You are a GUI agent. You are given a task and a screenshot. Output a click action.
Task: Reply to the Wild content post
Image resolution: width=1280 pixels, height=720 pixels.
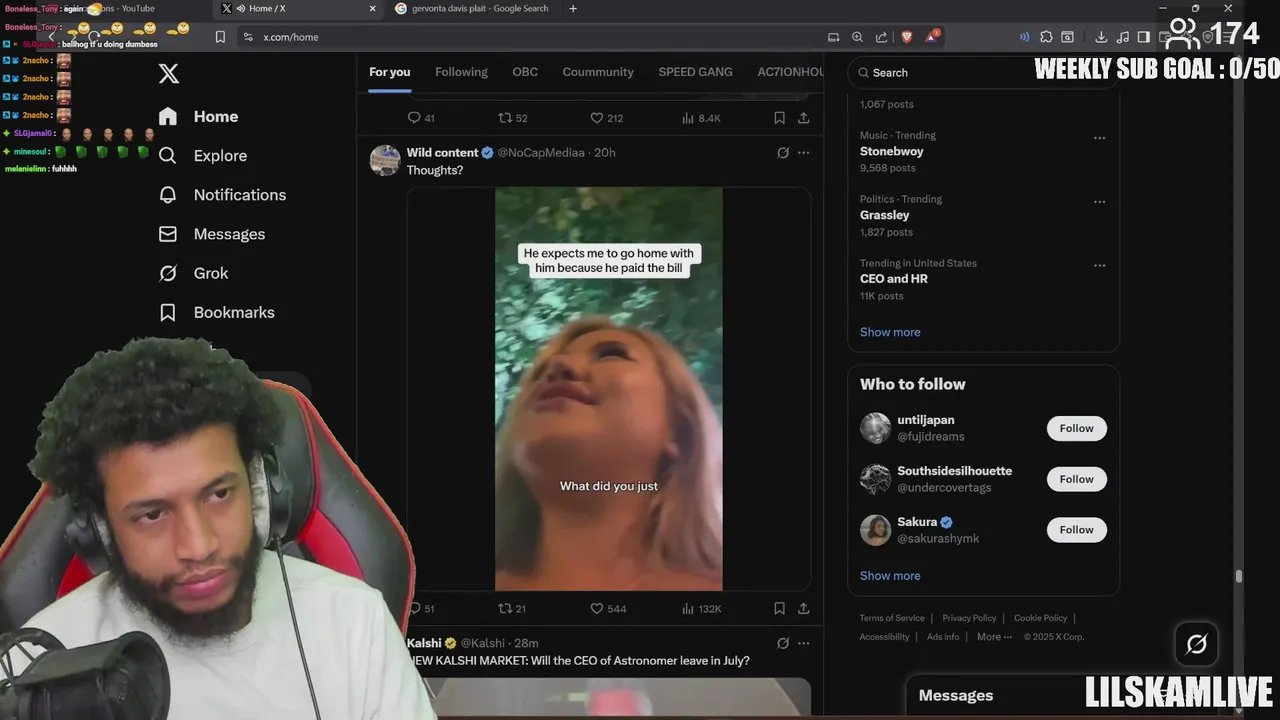[421, 608]
